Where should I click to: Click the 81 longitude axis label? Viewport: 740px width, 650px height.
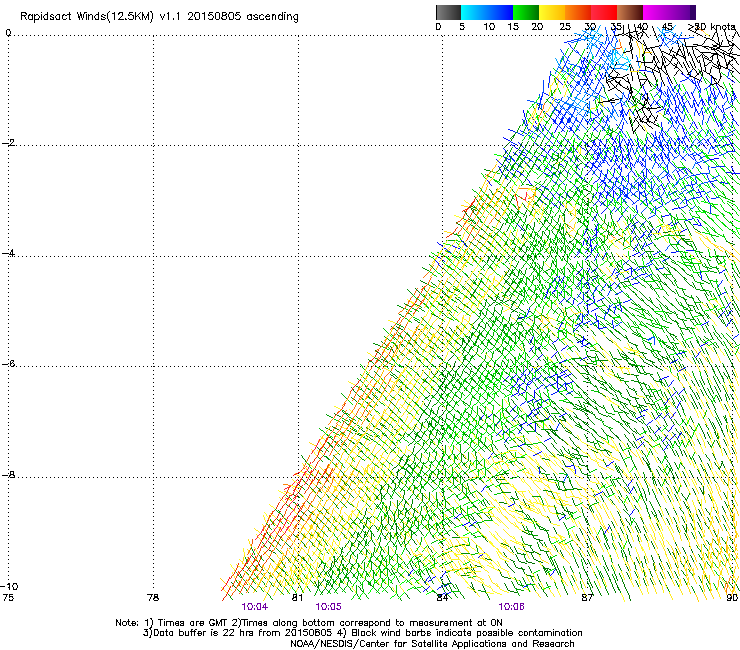(x=297, y=598)
